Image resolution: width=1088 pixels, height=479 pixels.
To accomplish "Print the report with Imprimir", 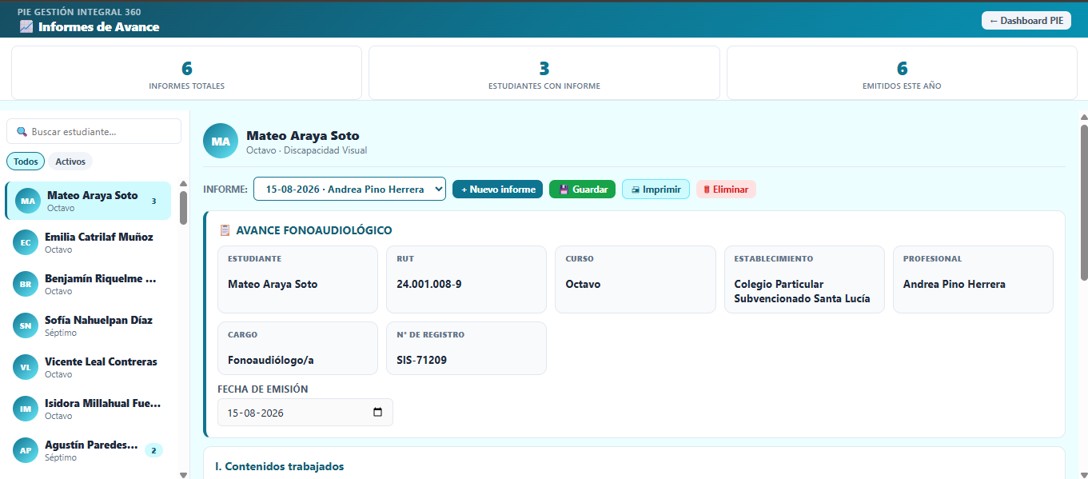I will tap(656, 189).
